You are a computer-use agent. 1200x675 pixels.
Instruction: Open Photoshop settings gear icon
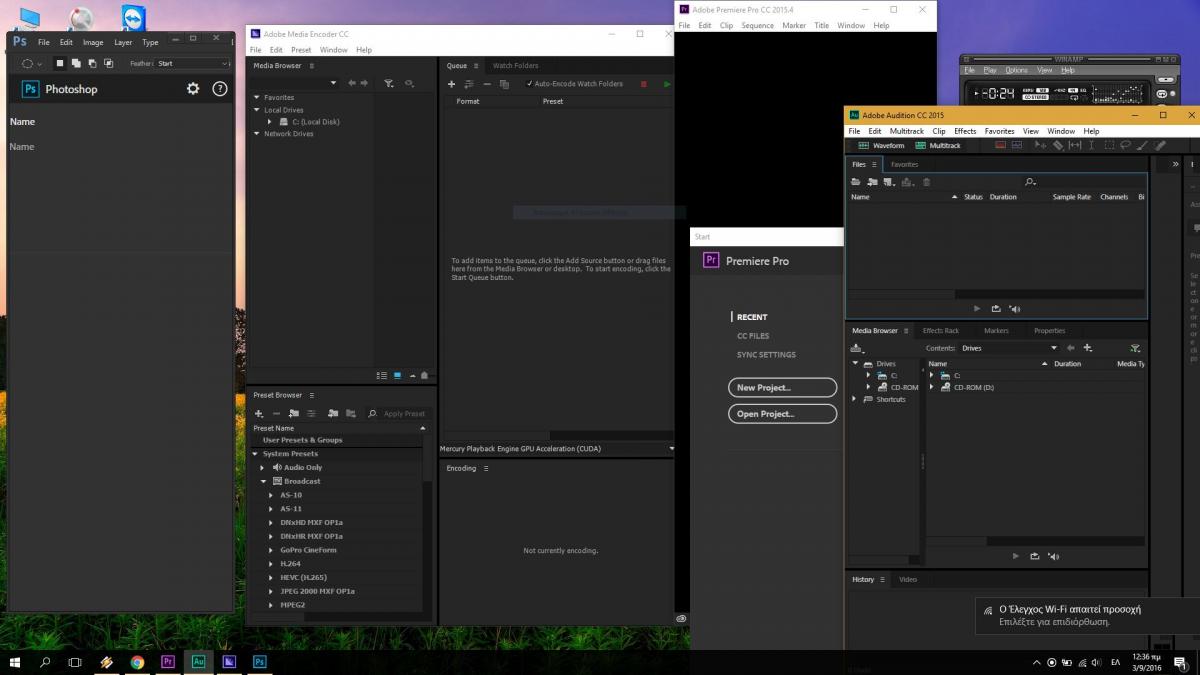(x=193, y=89)
